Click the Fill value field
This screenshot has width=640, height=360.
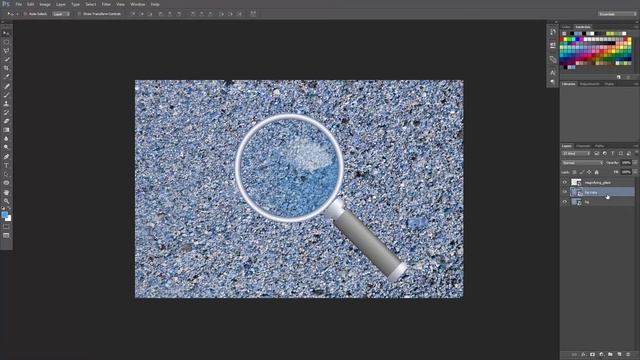(x=626, y=172)
